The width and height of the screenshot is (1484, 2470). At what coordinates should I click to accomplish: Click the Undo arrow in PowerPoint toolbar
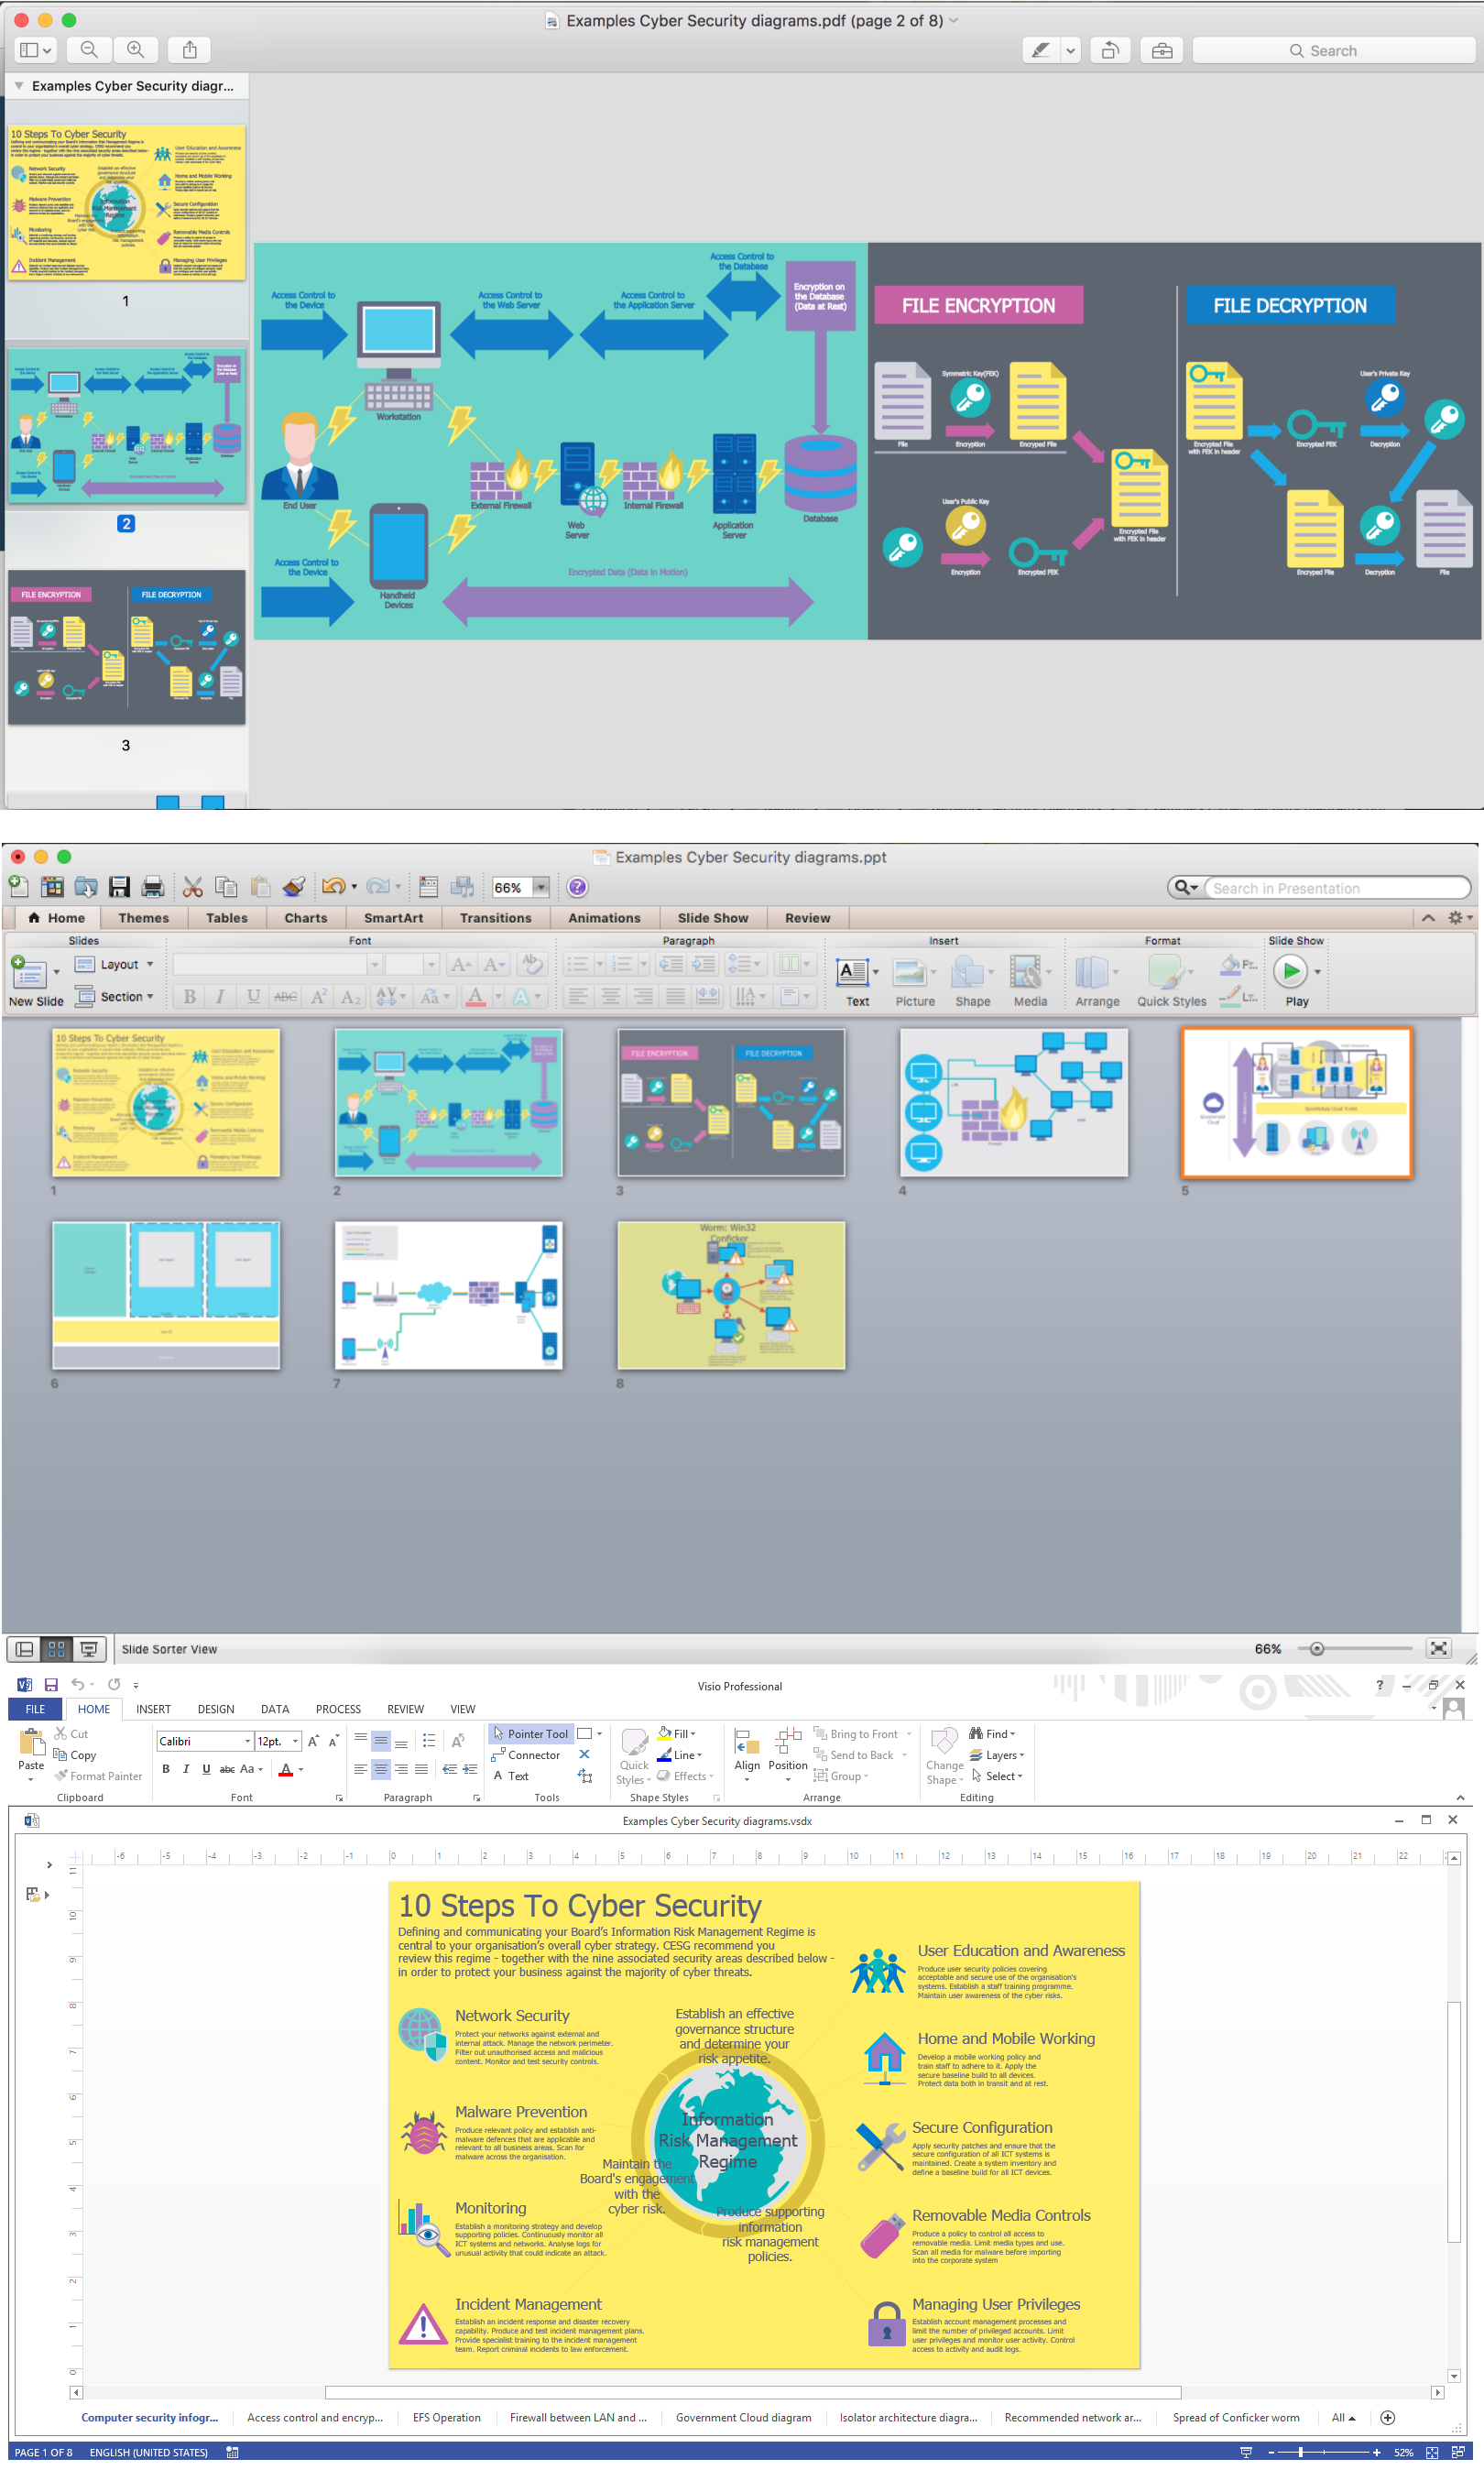333,887
